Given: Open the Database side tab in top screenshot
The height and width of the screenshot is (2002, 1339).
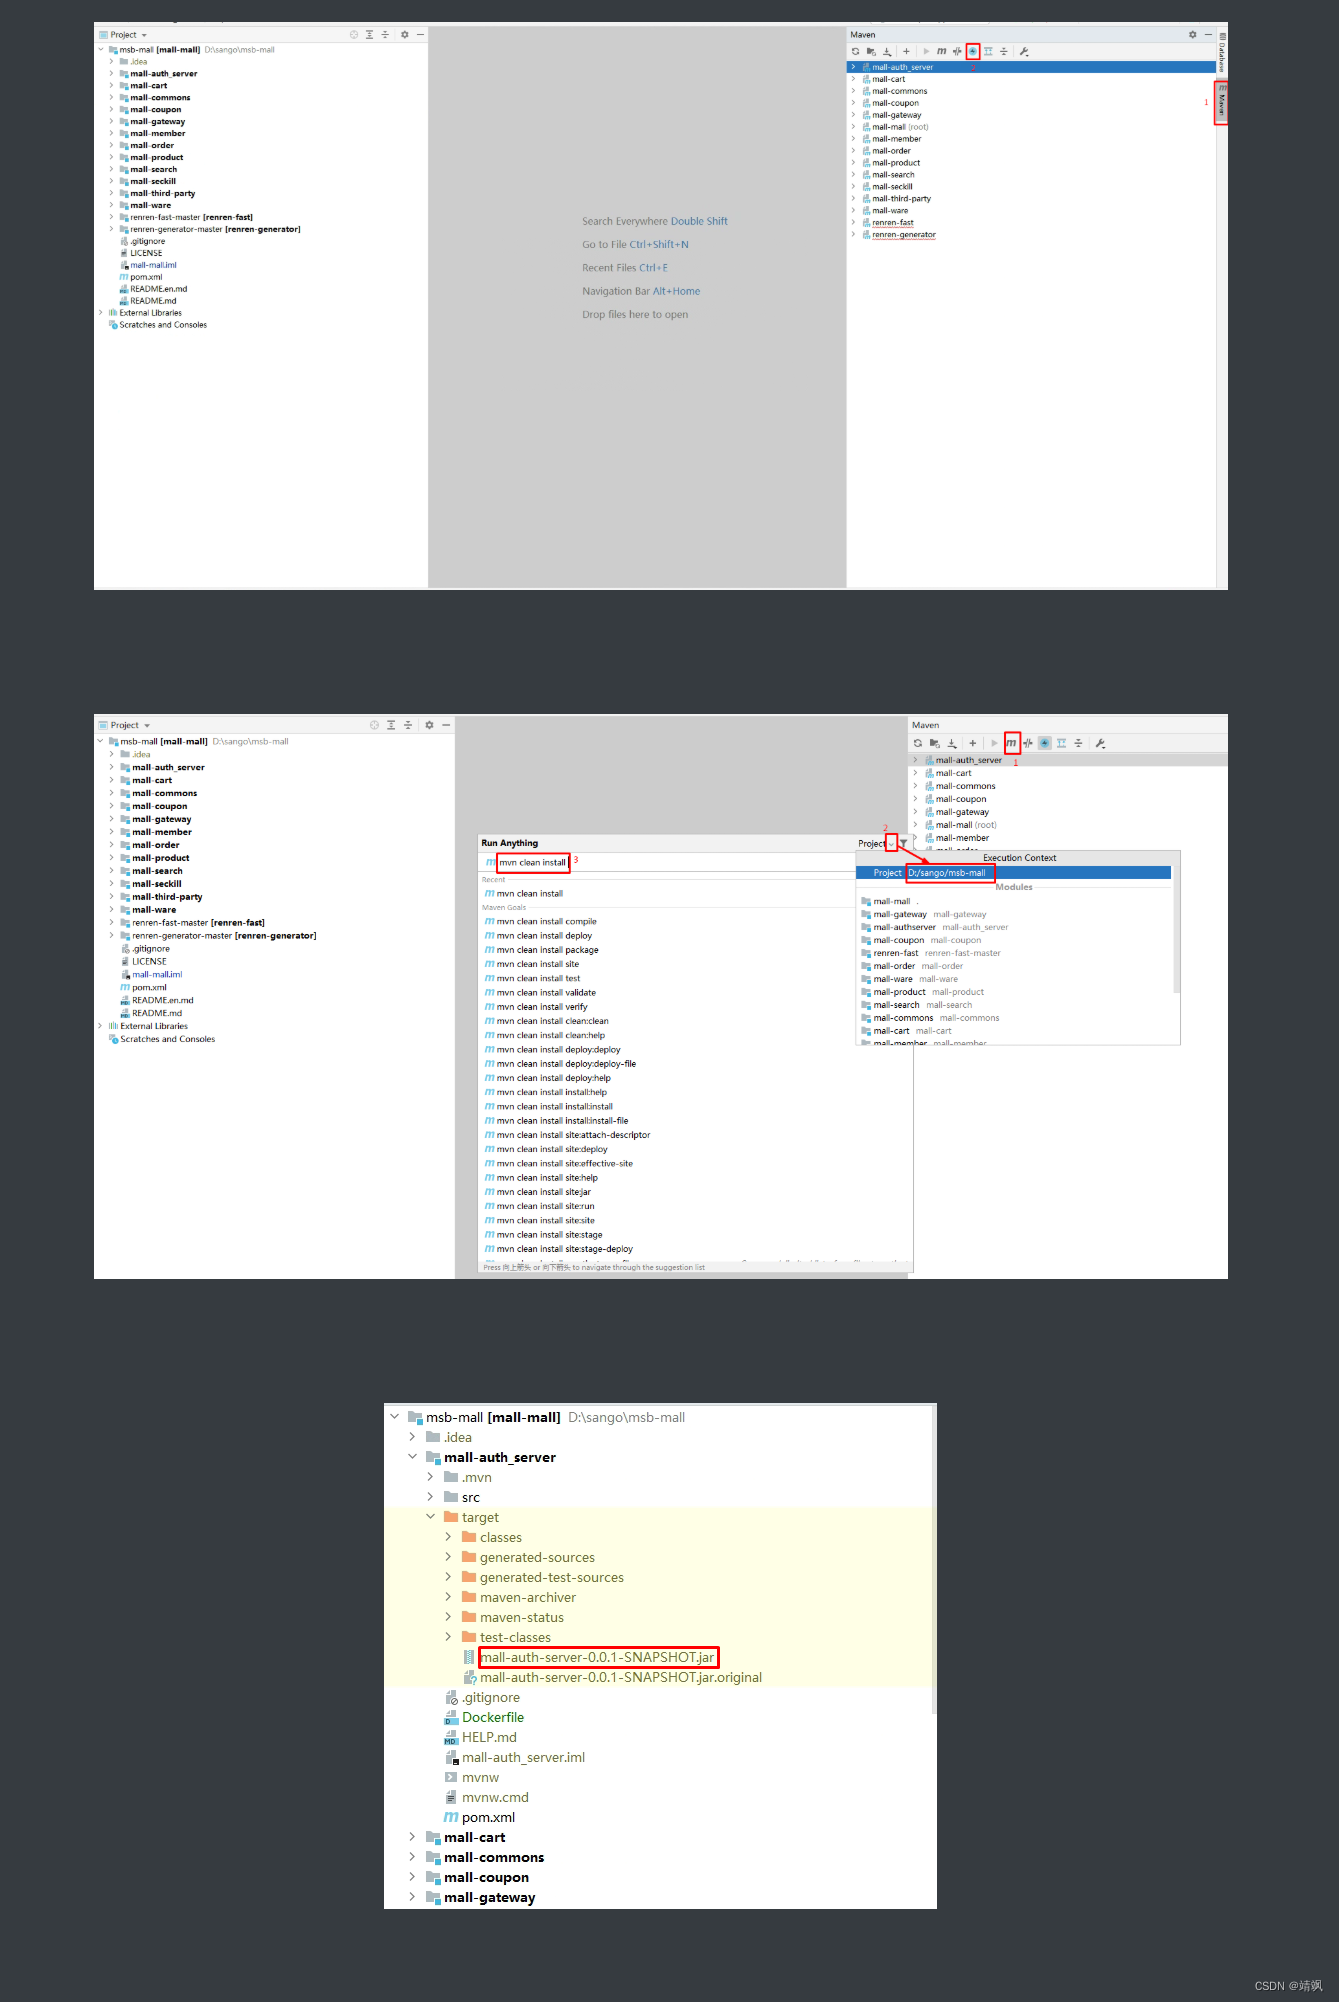Looking at the screenshot, I should point(1221,54).
